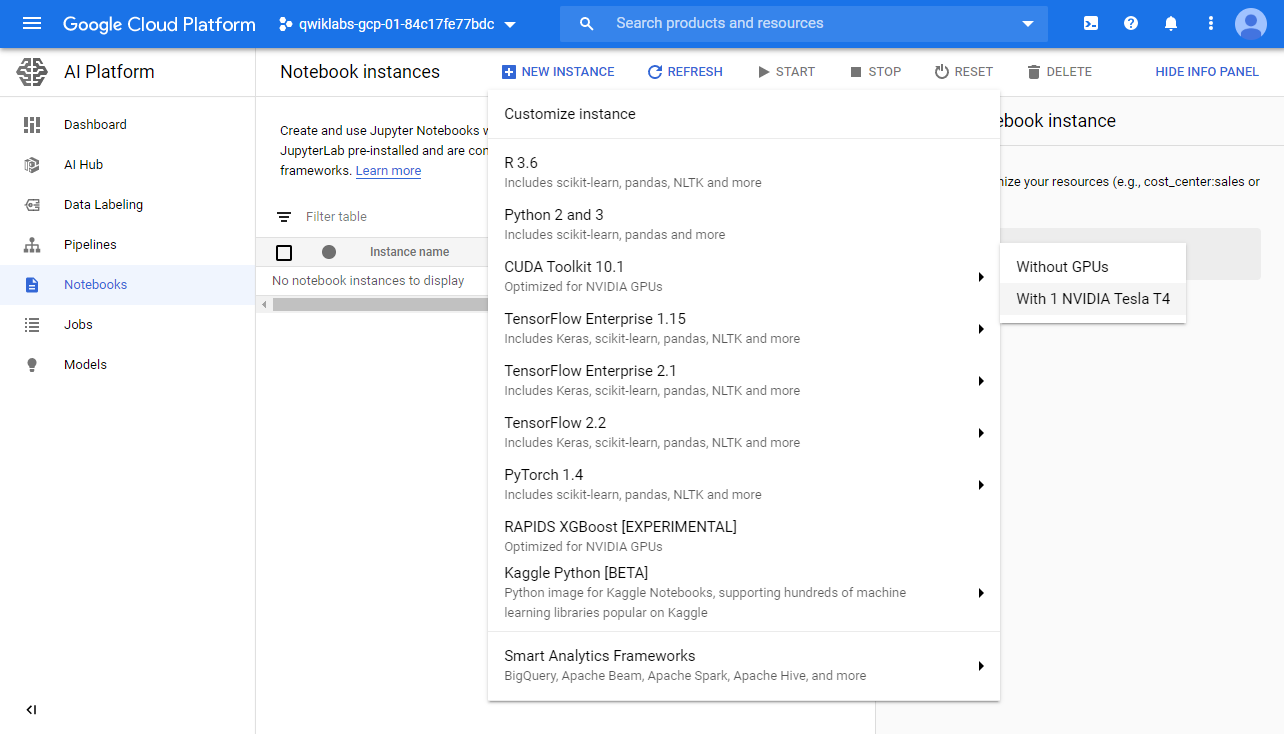The height and width of the screenshot is (734, 1284).
Task: Open Dashboard in the sidebar
Action: click(127, 125)
